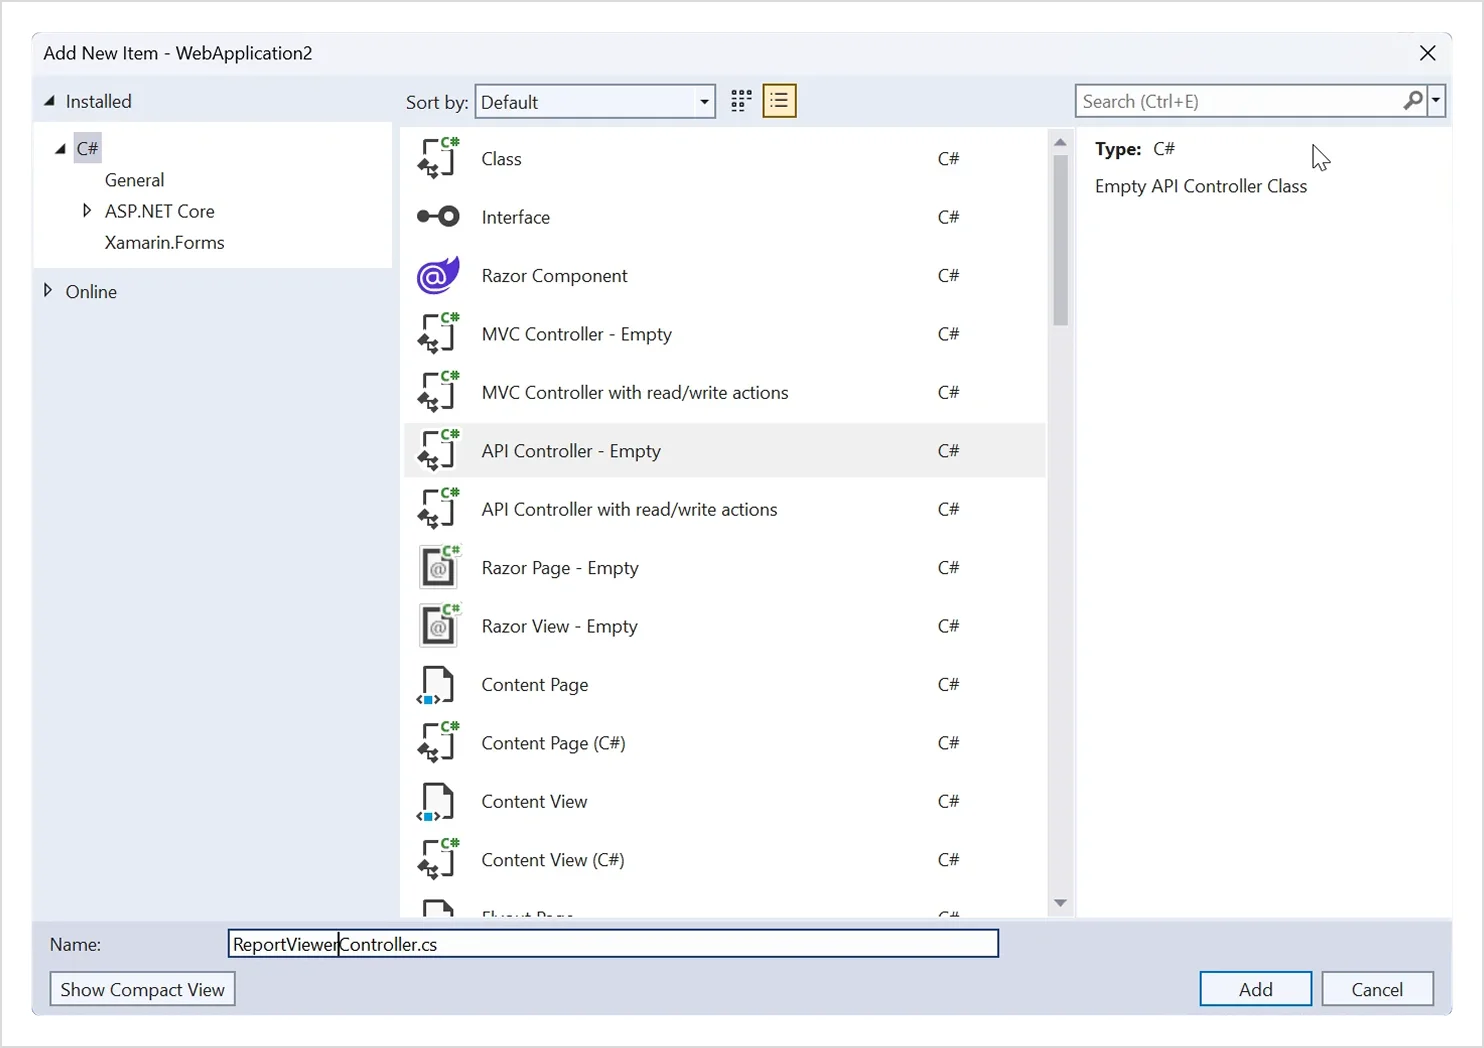Select the Content Page template icon

(436, 685)
